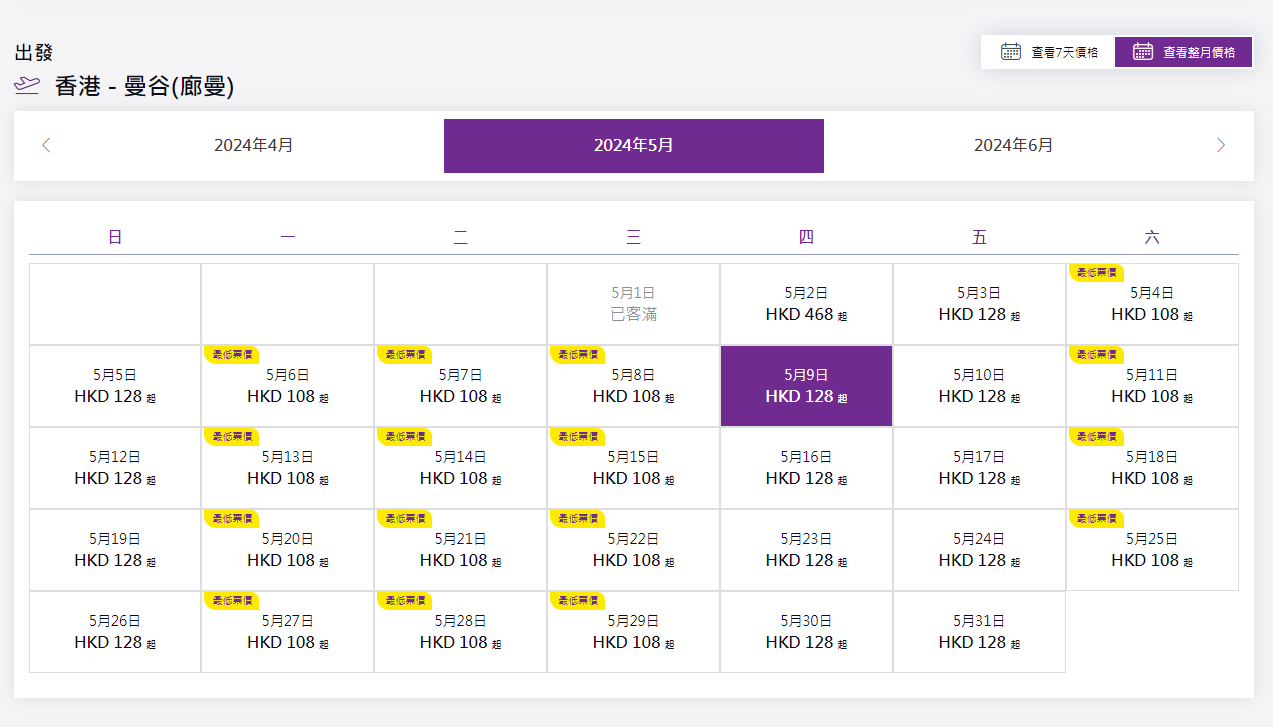Viewport: 1273px width, 727px height.
Task: Select 5月19日 at HKD 128
Action: [115, 550]
